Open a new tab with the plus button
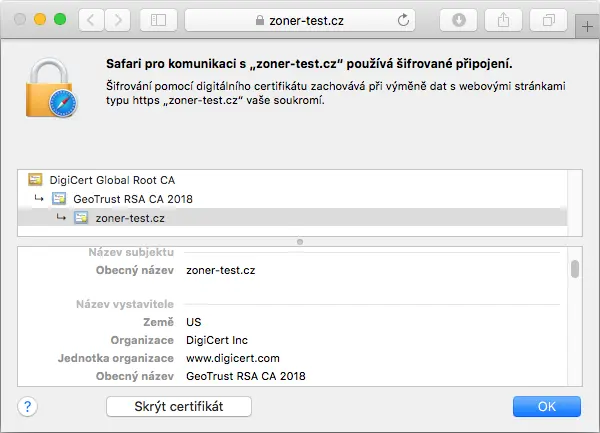This screenshot has height=433, width=600. [587, 27]
